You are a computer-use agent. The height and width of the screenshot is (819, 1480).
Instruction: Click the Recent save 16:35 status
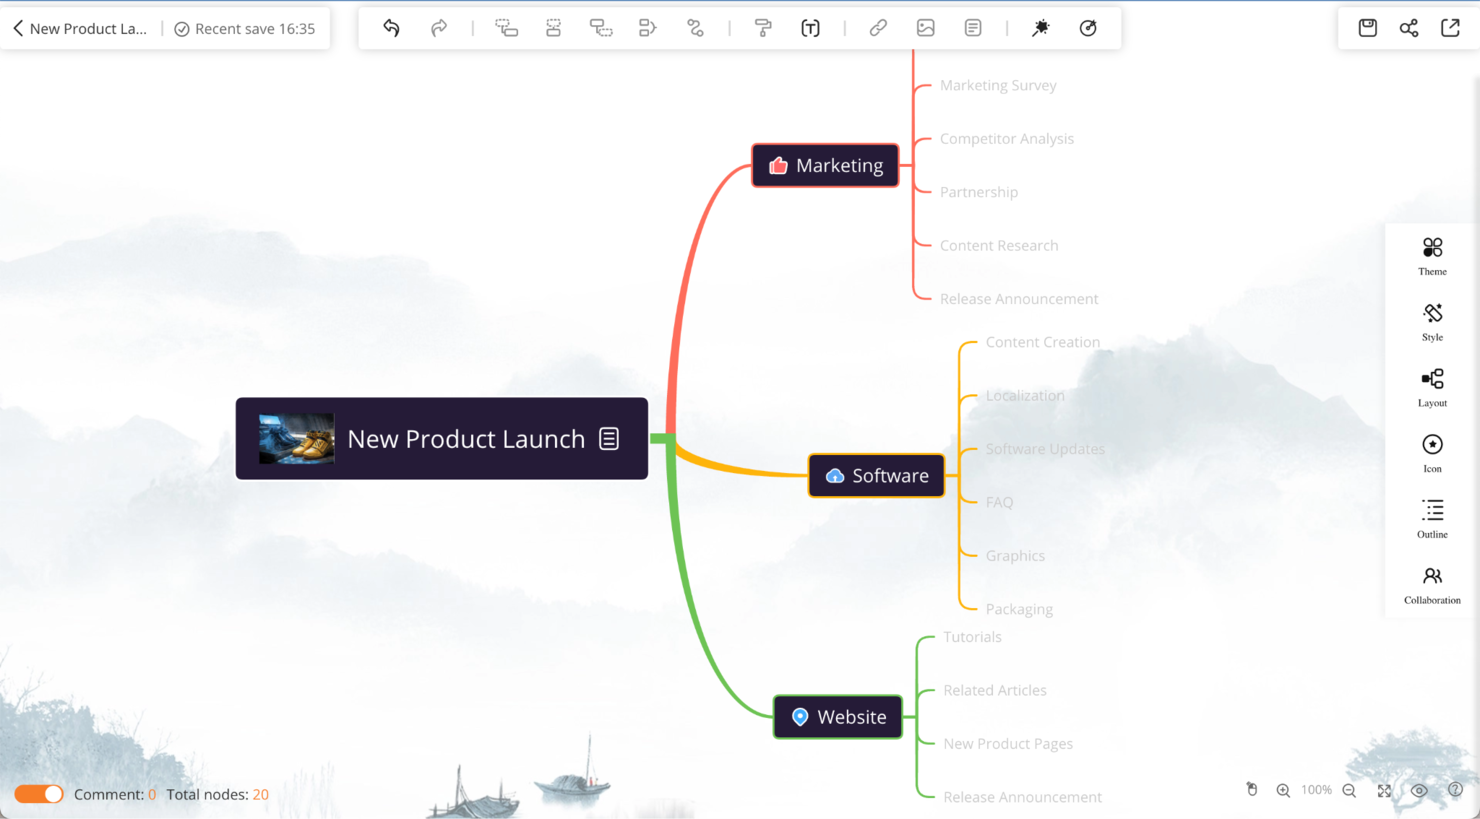click(245, 28)
